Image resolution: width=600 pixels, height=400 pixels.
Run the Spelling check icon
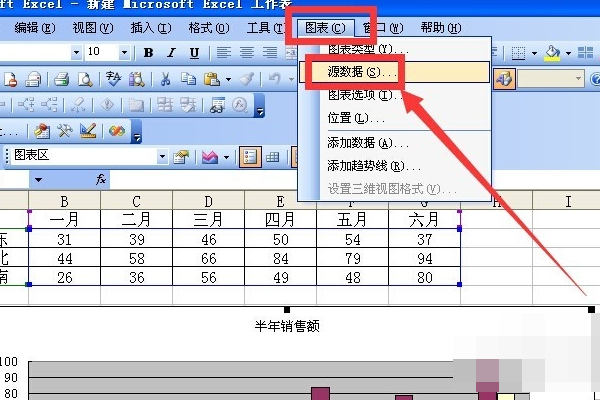(x=113, y=79)
